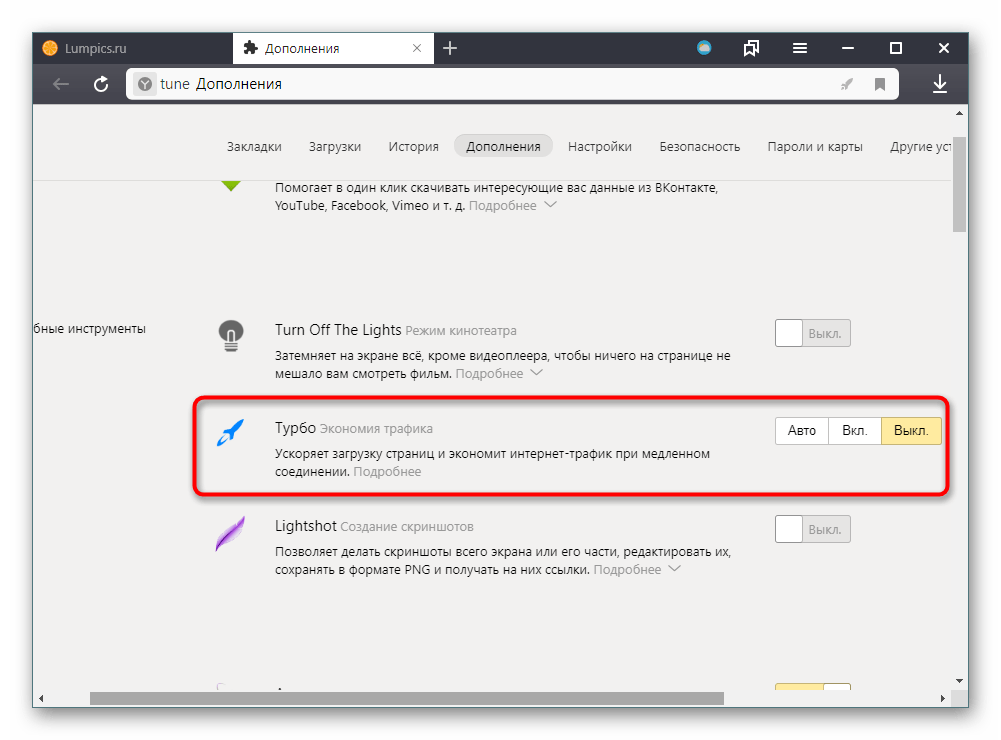Set Турбо mode to Выкл.

[911, 431]
